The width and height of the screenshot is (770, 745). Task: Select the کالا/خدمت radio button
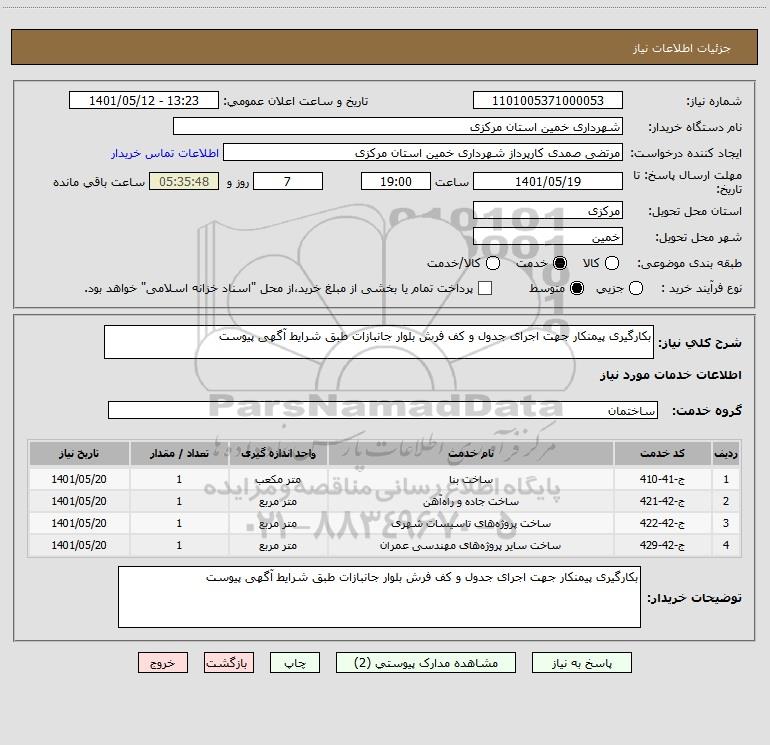493,263
